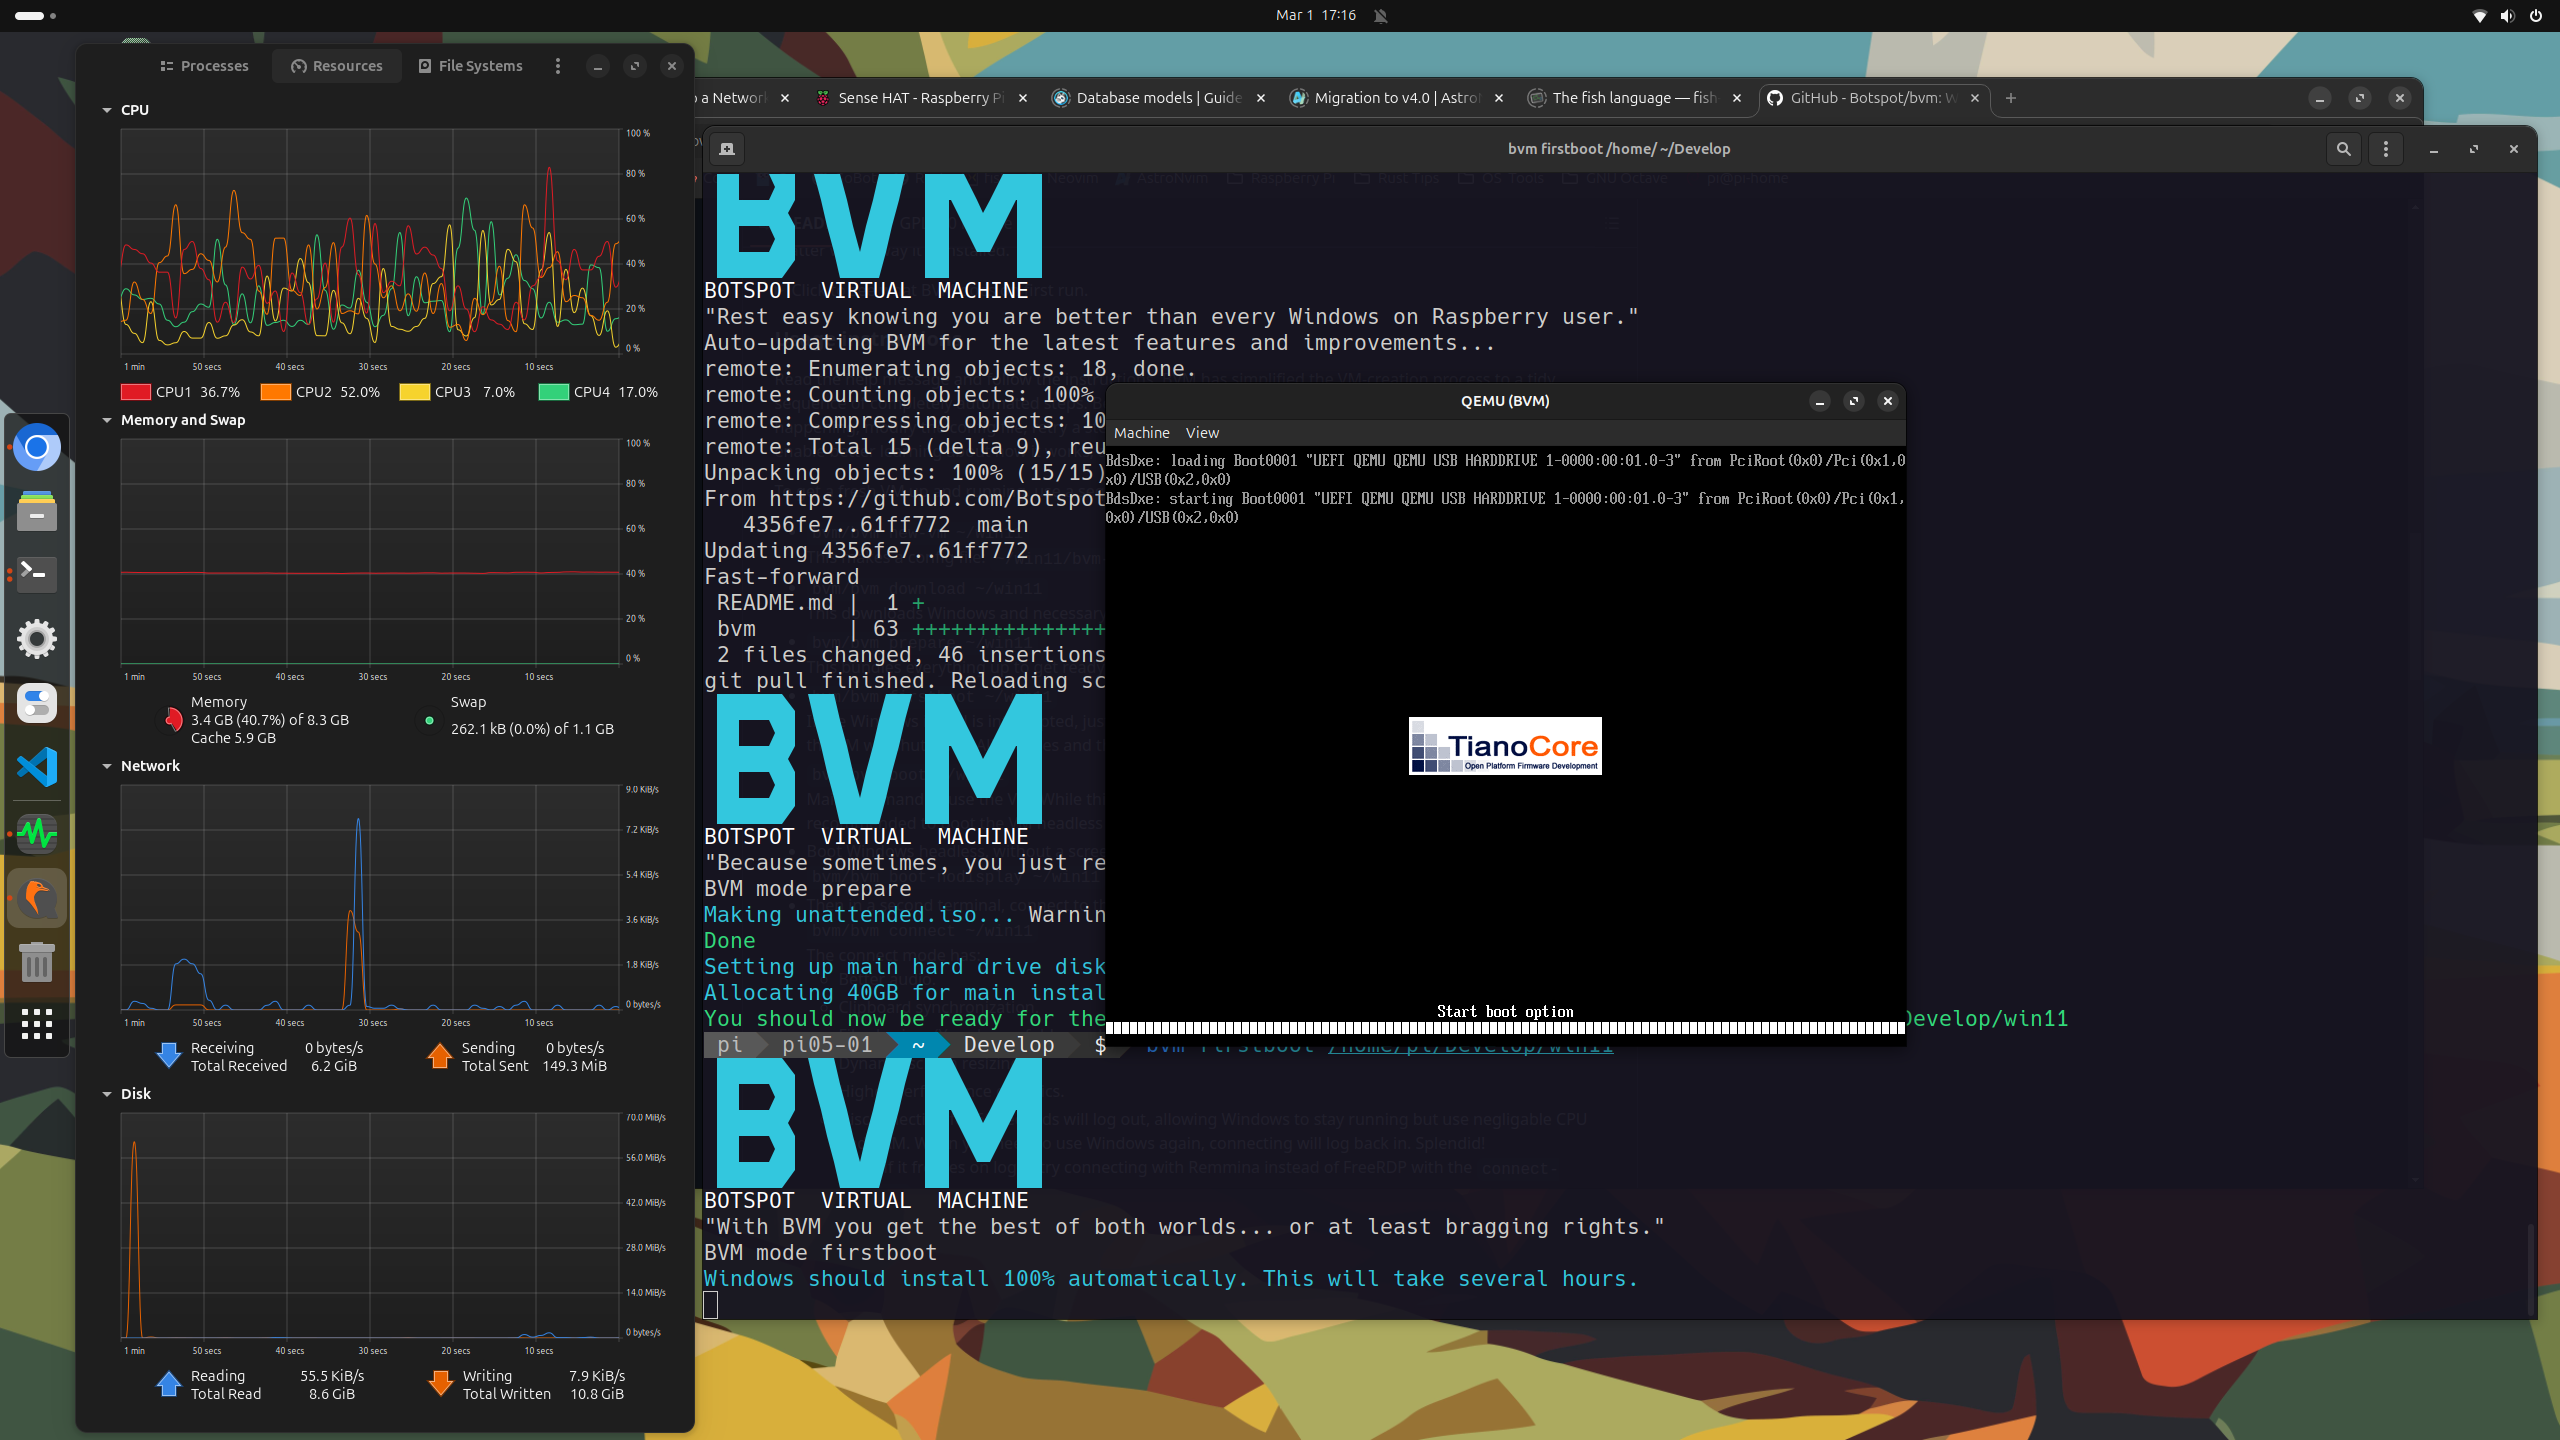Open Settings gear in the dock
The image size is (2560, 1440).
tap(37, 639)
